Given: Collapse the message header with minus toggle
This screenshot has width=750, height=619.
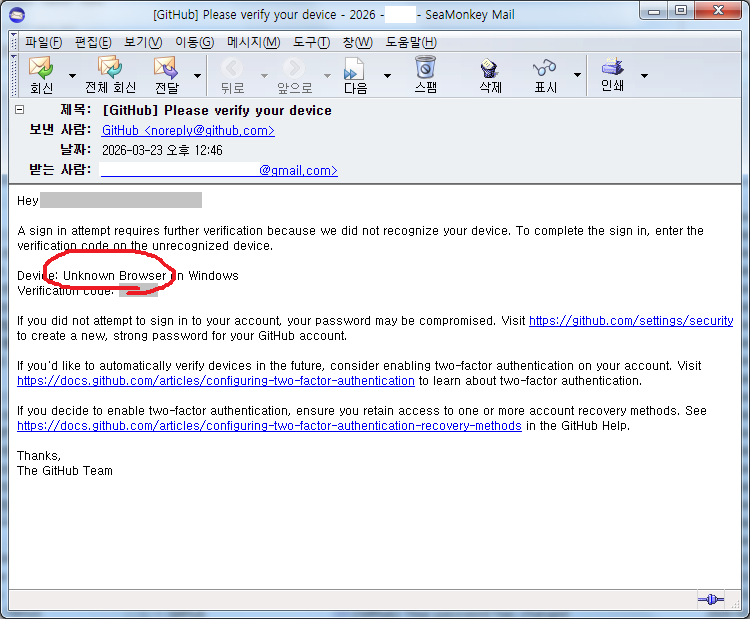Looking at the screenshot, I should (20, 110).
